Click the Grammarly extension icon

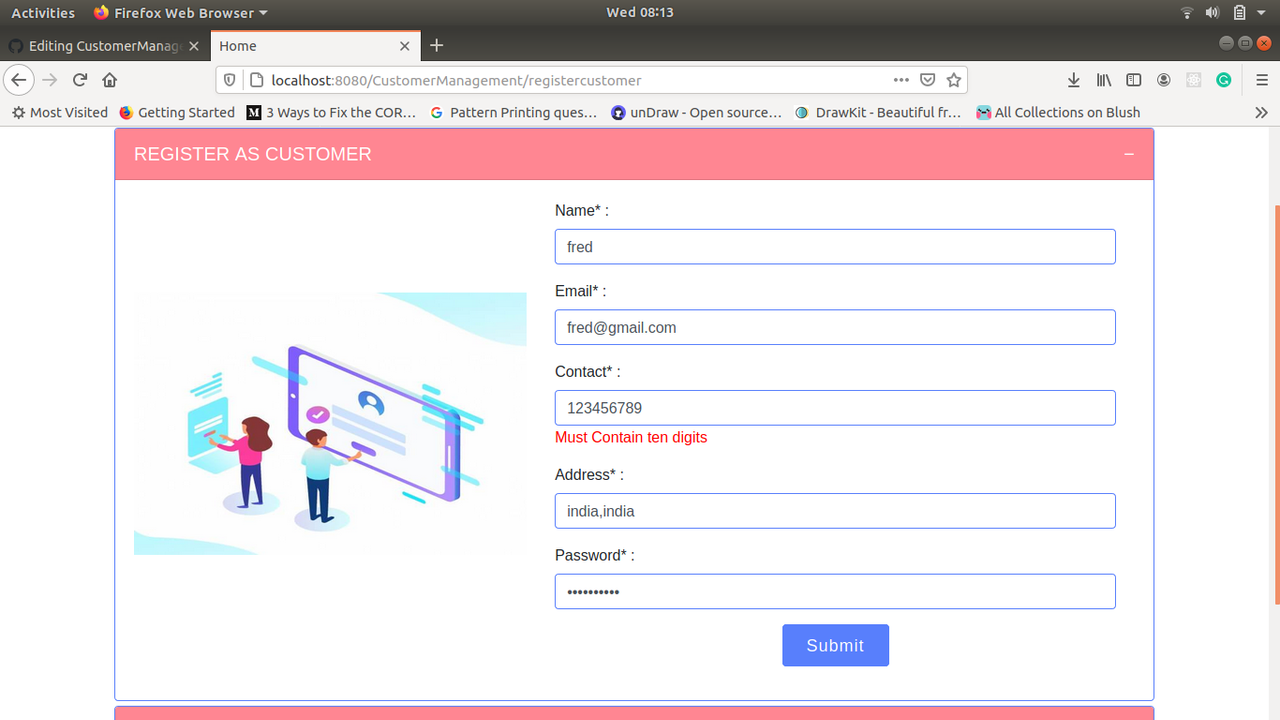[1223, 80]
